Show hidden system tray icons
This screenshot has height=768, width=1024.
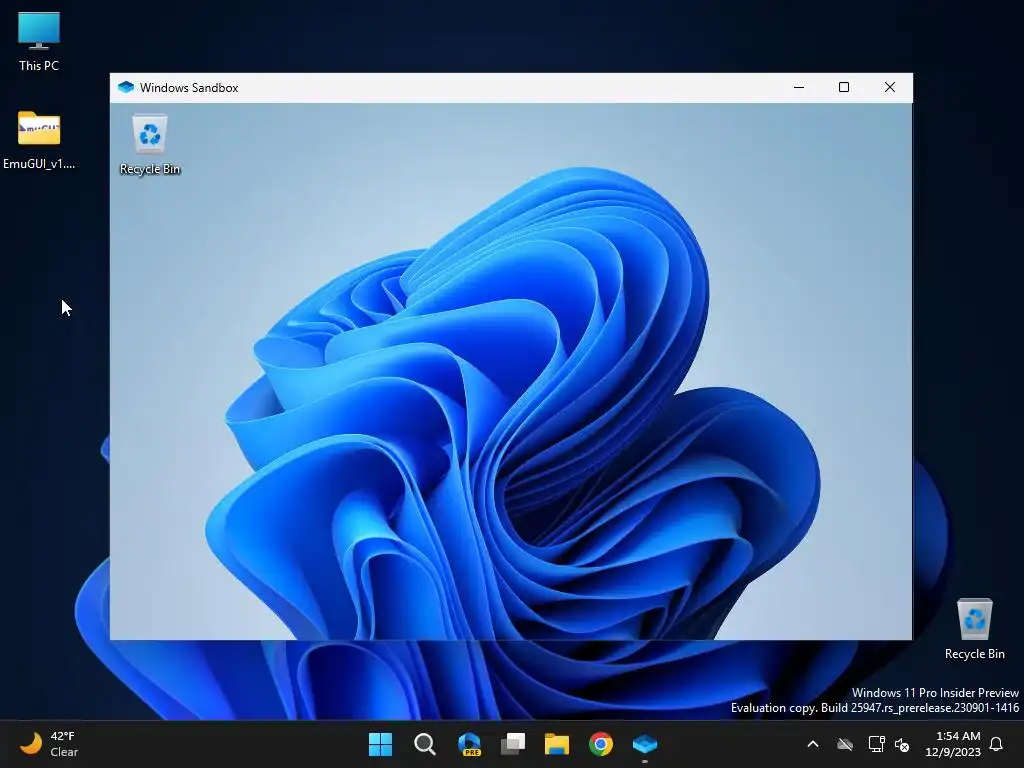click(x=813, y=744)
